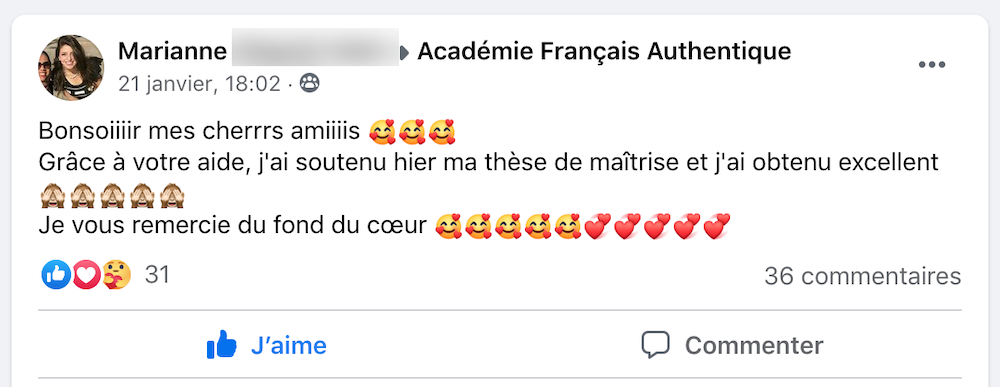Click the arrow before Académie Français Authentique

404,54
